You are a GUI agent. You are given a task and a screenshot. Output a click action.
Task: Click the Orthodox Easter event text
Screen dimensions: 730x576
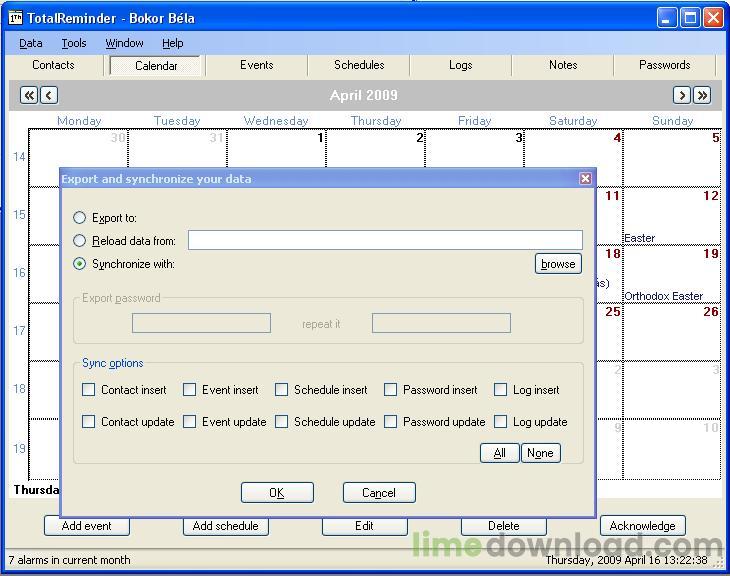663,296
